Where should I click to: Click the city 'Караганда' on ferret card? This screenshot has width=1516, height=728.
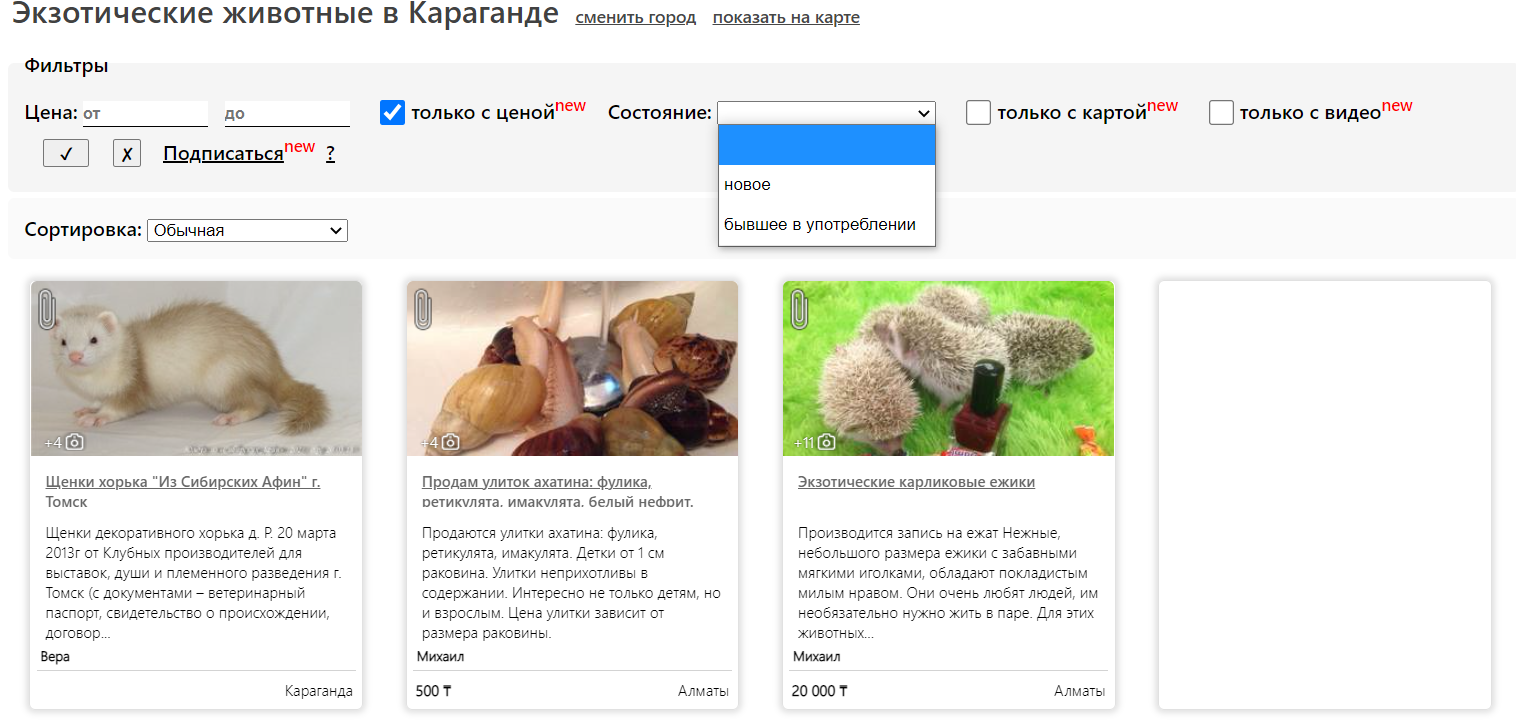318,691
